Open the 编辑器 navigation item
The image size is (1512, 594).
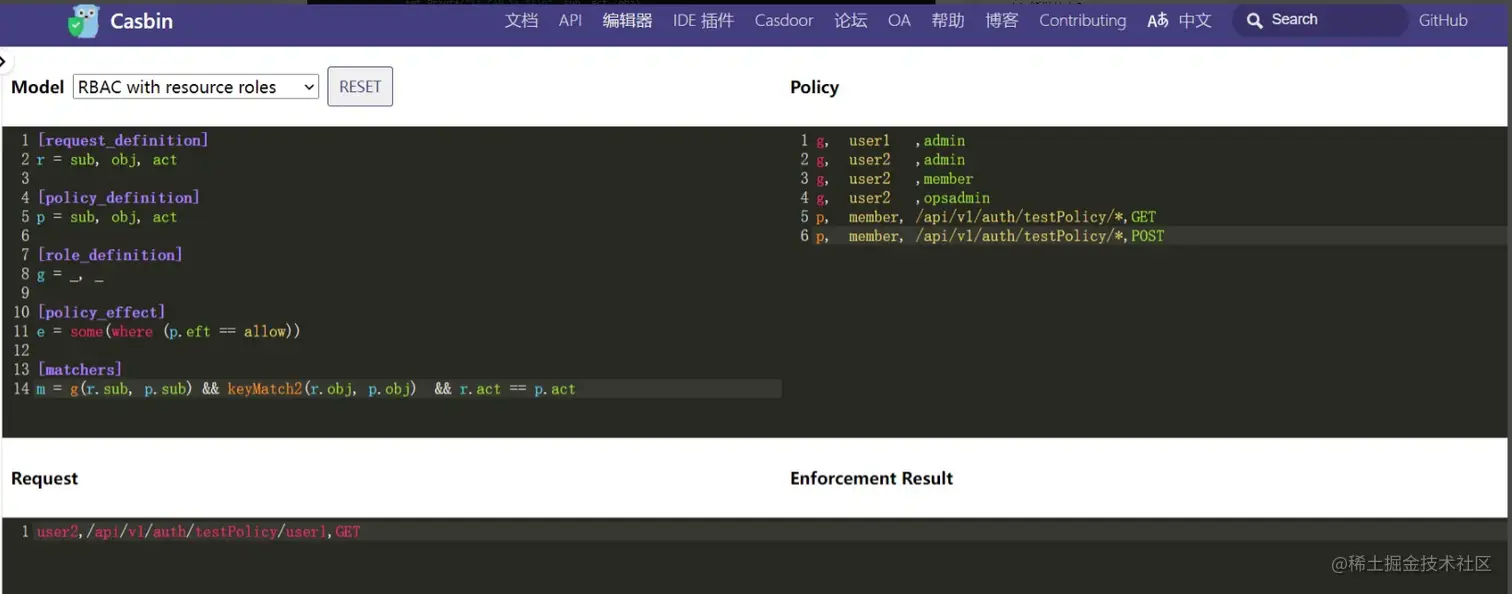click(x=627, y=20)
